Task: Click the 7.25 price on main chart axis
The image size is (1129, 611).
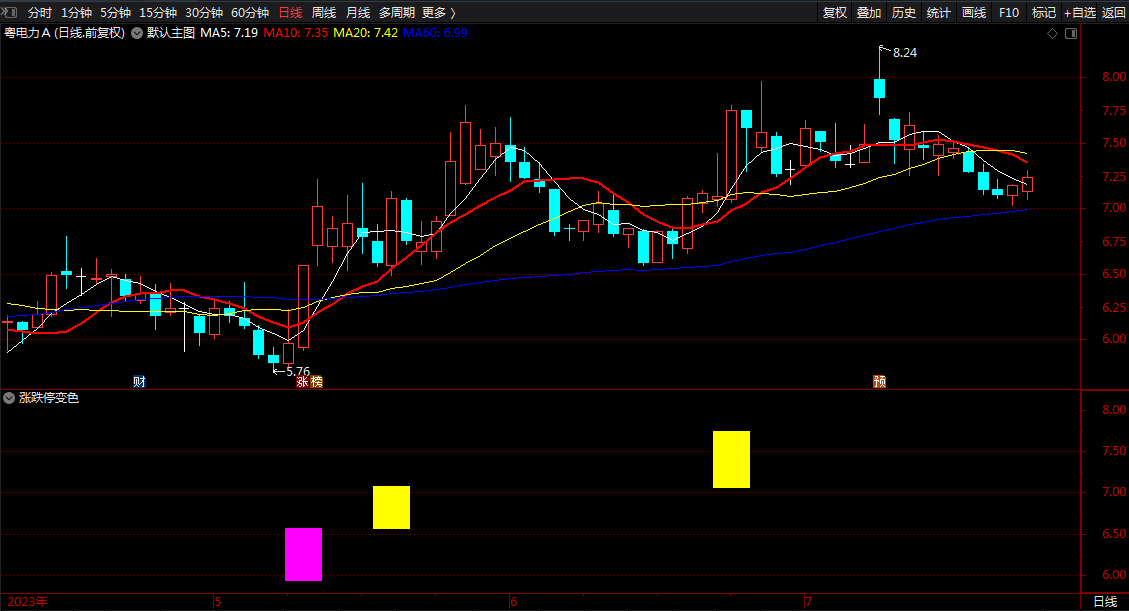Action: tap(1114, 176)
